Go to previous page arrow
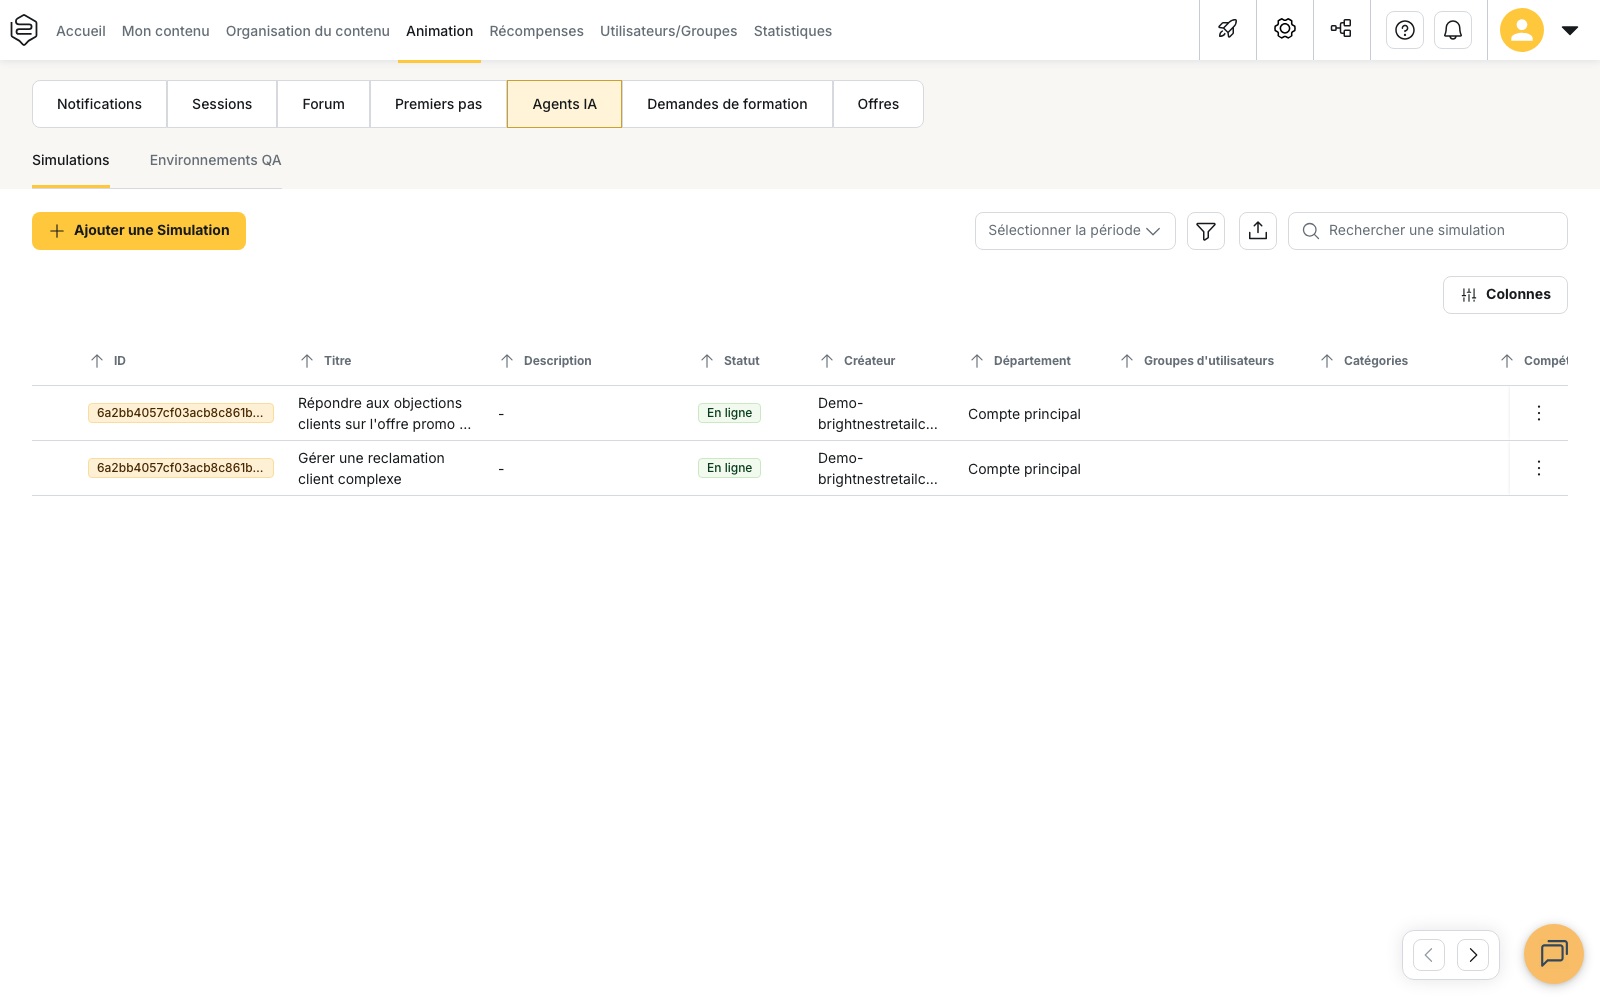1600x1000 pixels. (x=1429, y=955)
